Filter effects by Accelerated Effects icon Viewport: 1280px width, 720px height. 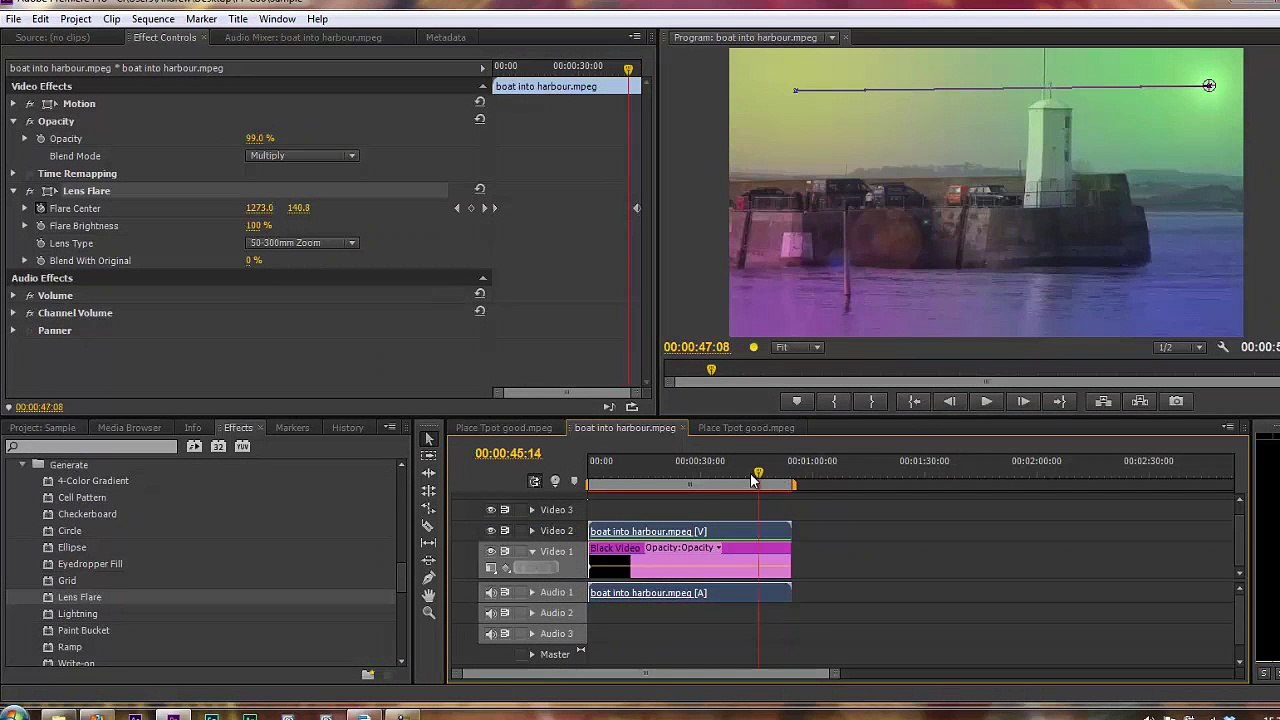pos(194,446)
